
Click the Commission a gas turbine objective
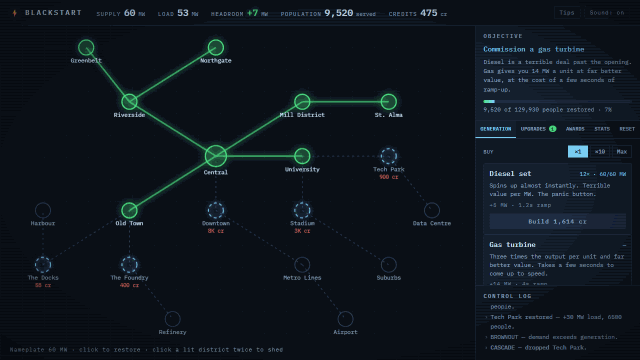point(534,49)
